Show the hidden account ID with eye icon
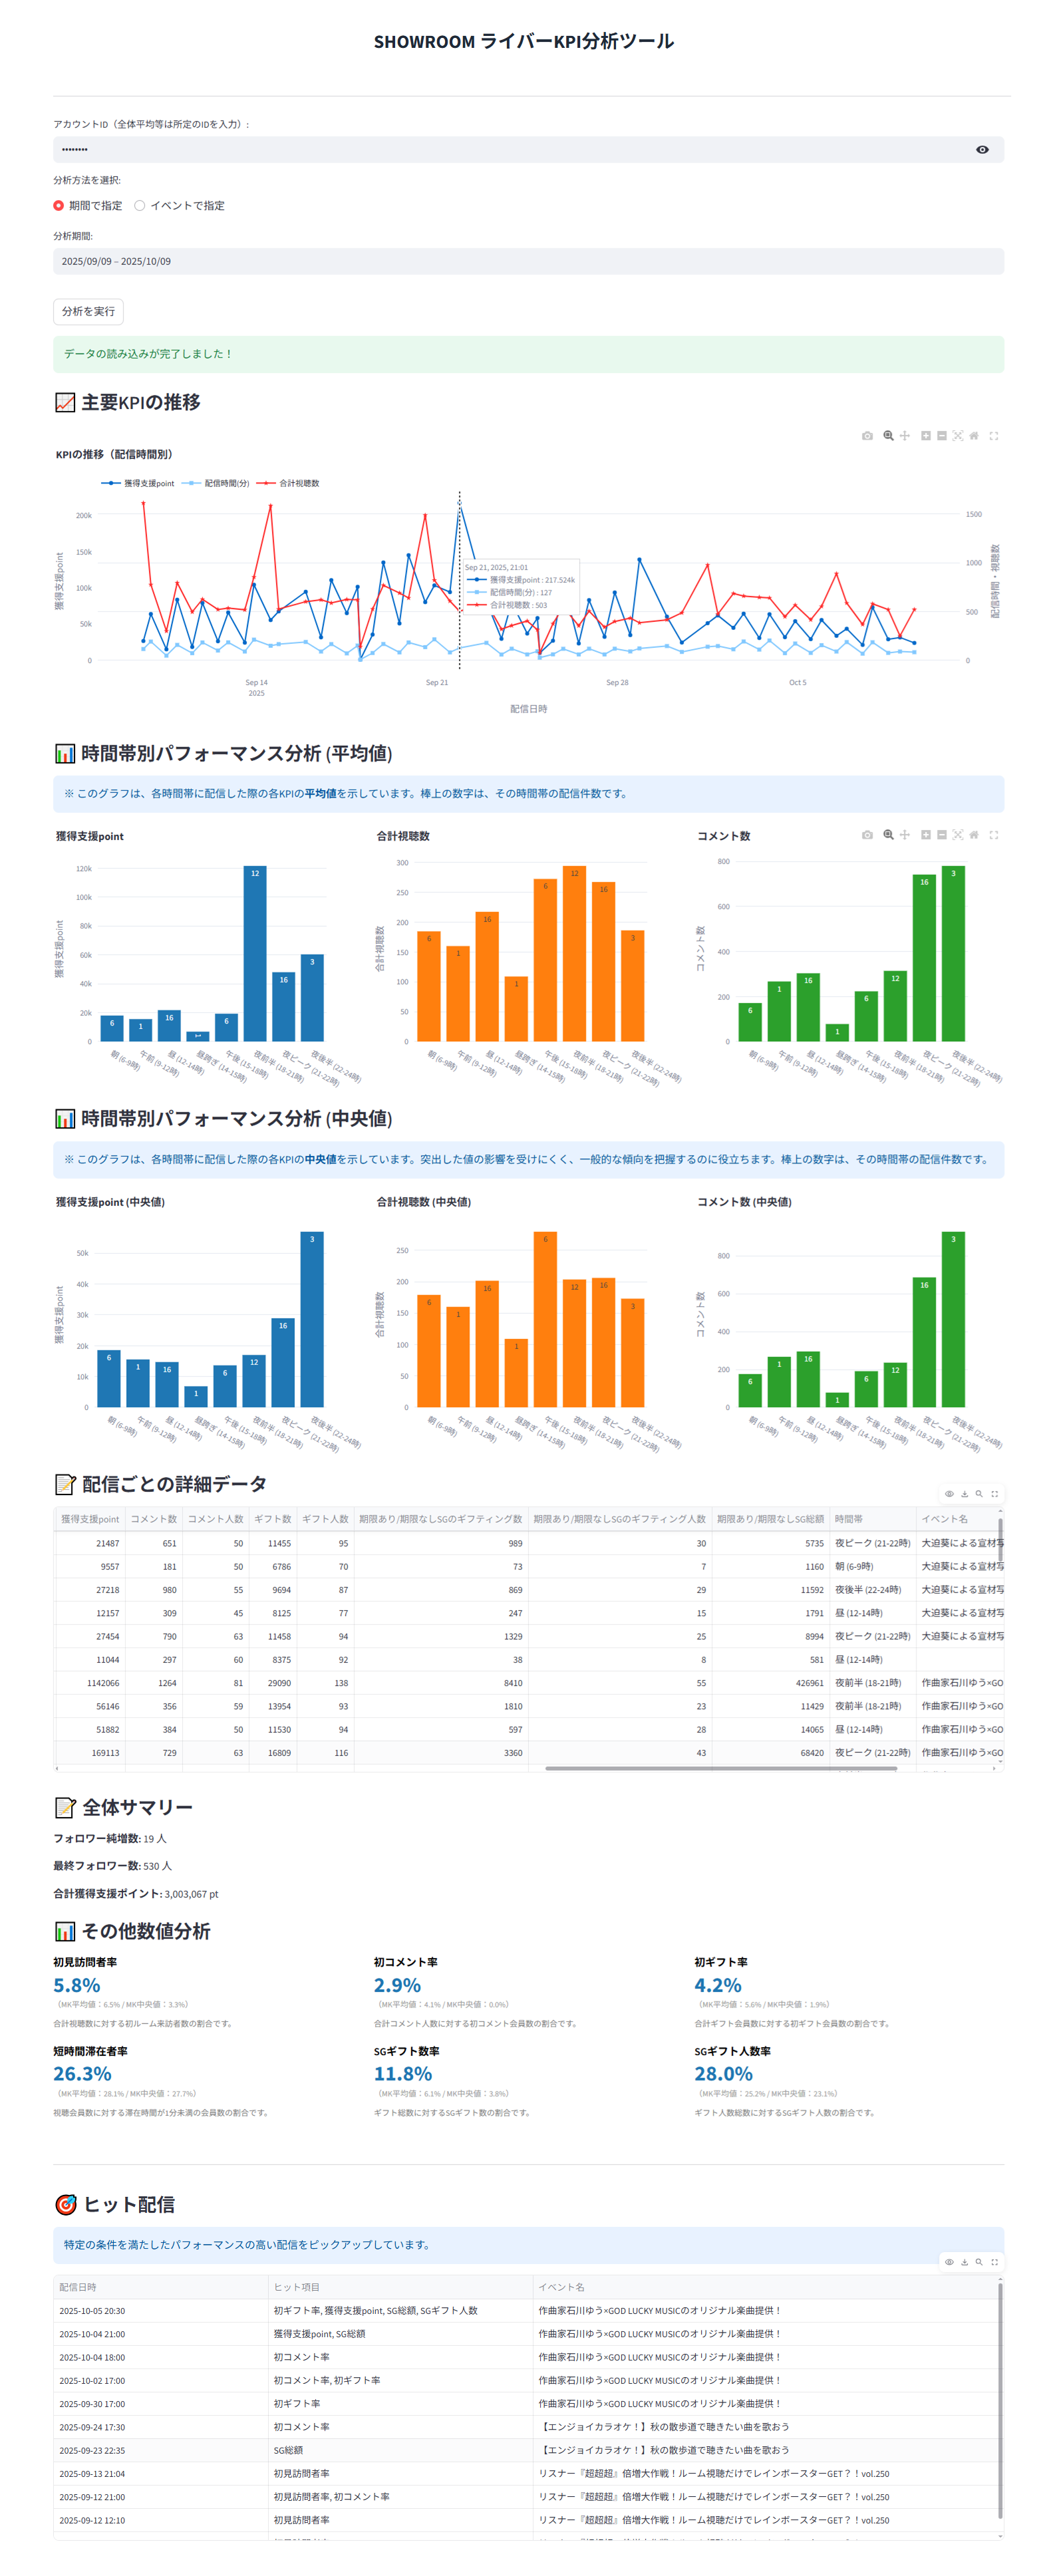 [x=982, y=150]
